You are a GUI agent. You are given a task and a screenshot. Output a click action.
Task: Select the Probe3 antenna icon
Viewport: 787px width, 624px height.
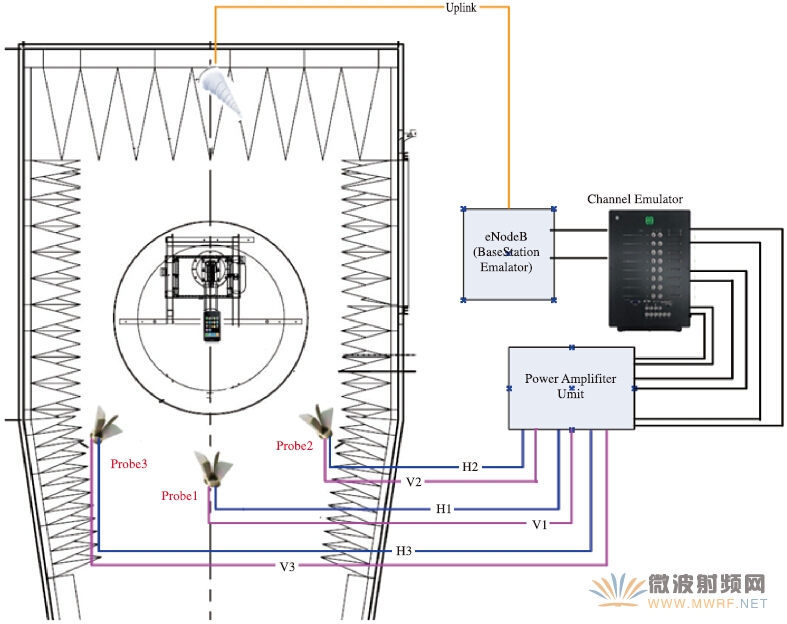point(105,423)
